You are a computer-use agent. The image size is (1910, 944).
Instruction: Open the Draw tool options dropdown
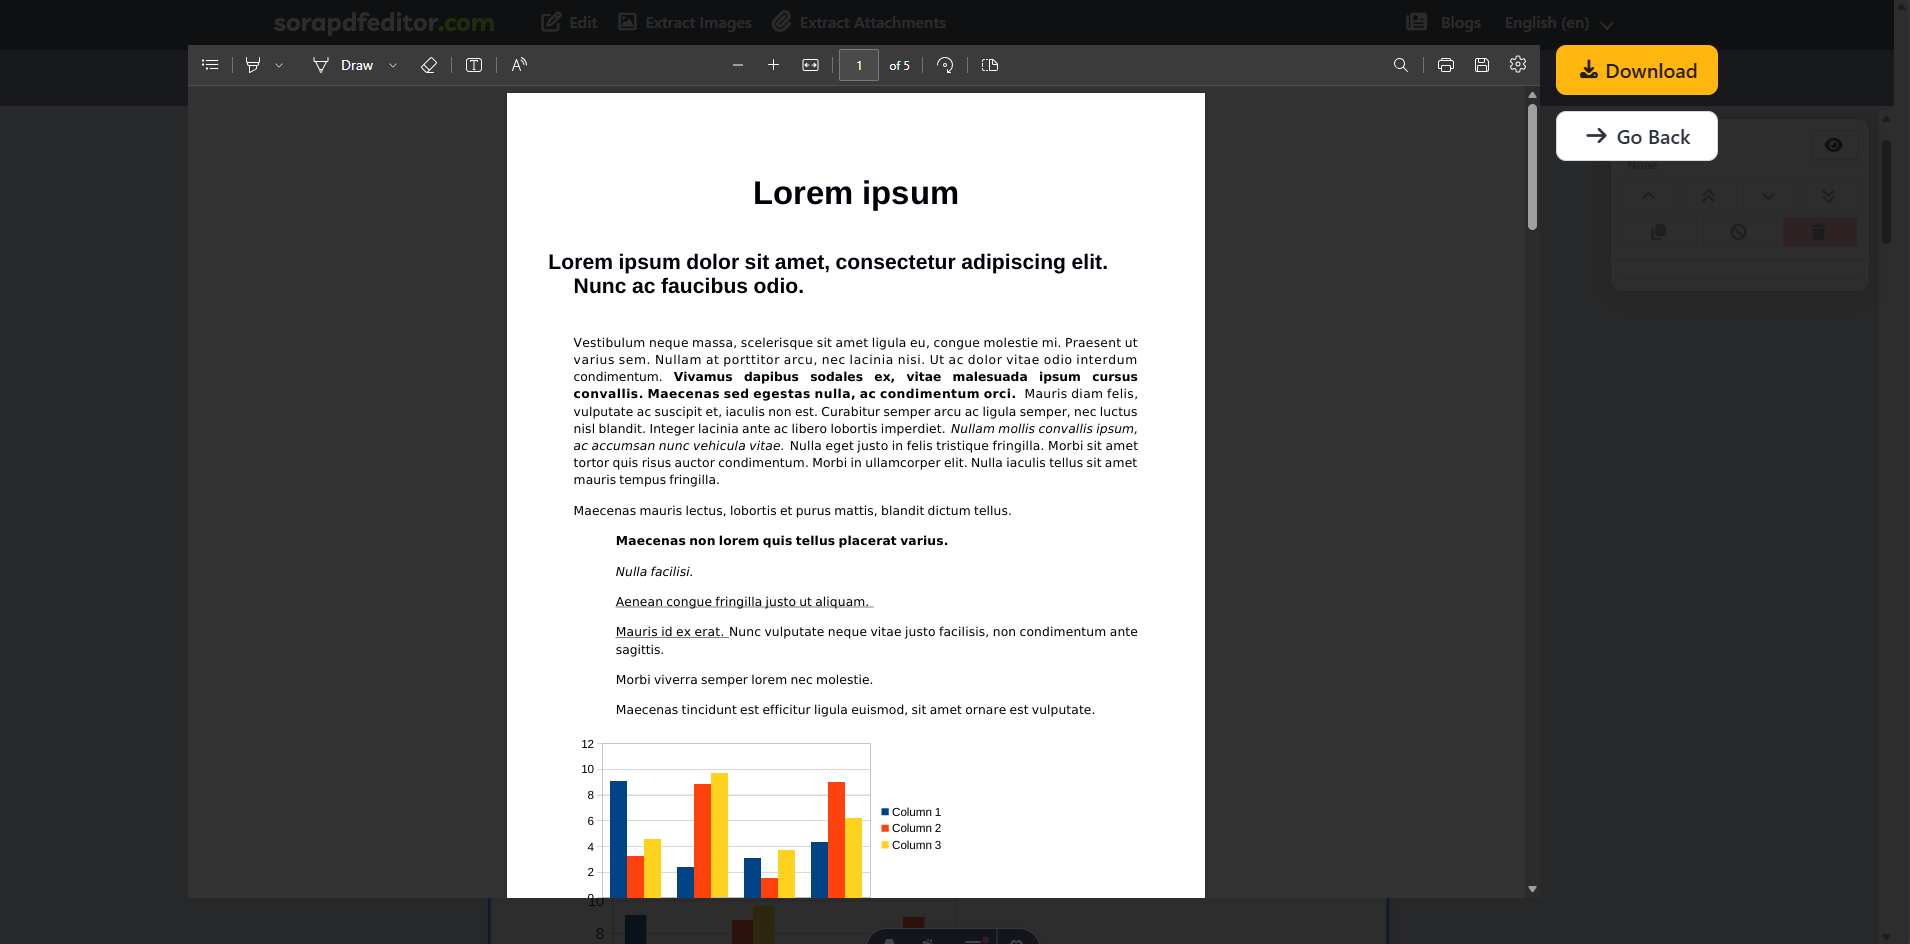[x=392, y=65]
